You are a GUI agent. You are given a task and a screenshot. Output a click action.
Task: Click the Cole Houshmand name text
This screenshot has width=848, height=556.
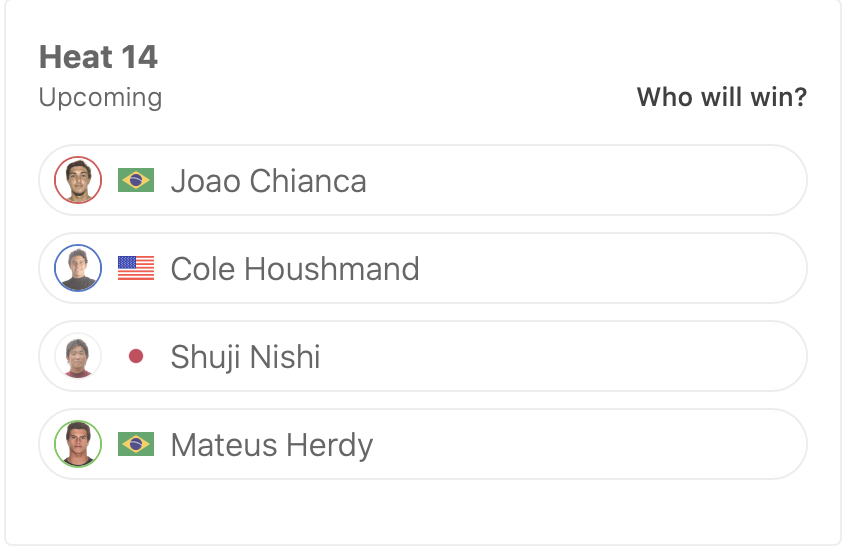click(295, 269)
